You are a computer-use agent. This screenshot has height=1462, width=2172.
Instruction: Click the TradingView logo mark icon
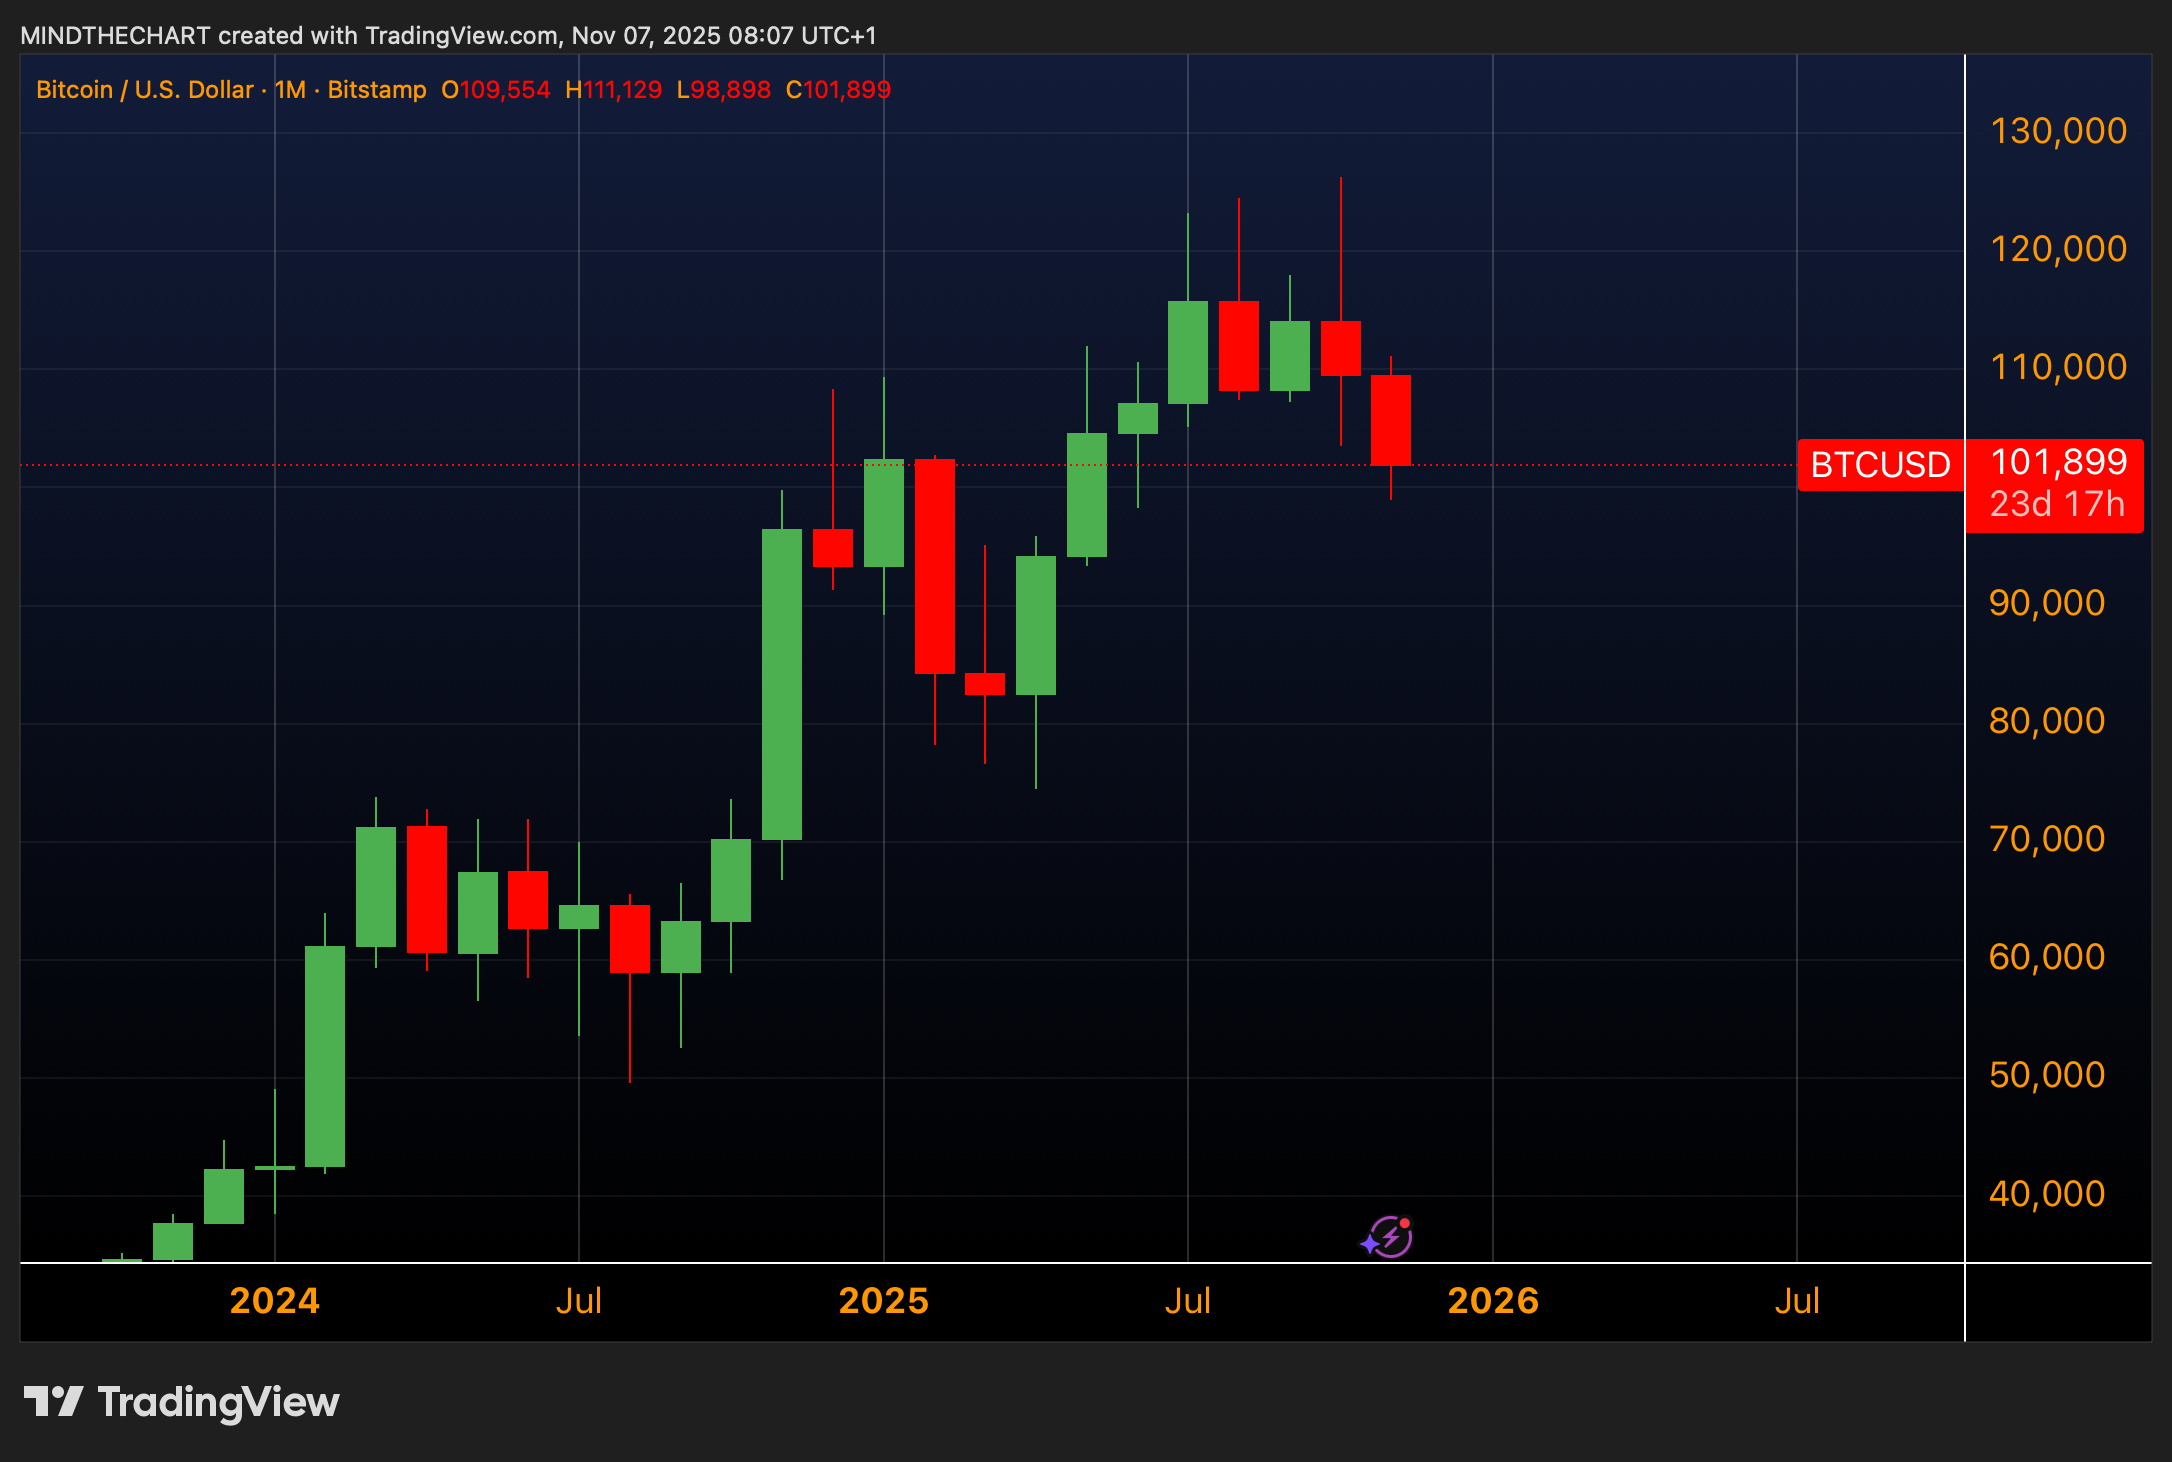click(53, 1401)
